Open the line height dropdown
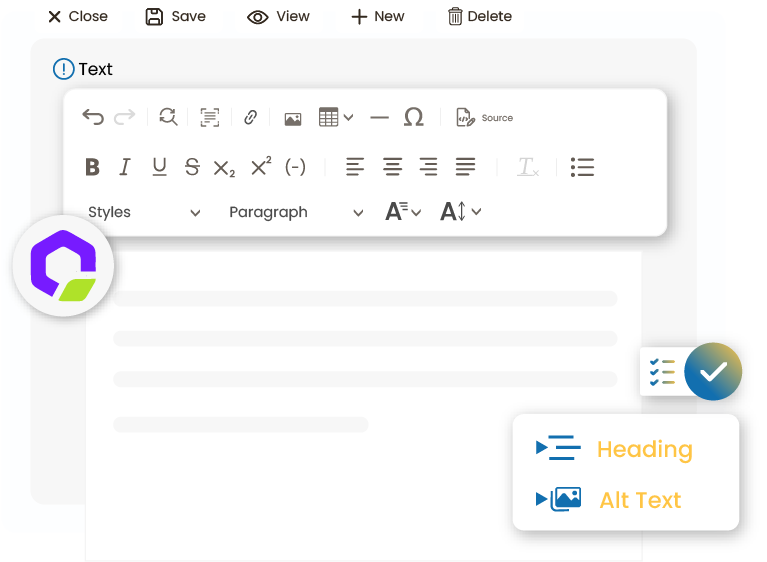 [461, 211]
